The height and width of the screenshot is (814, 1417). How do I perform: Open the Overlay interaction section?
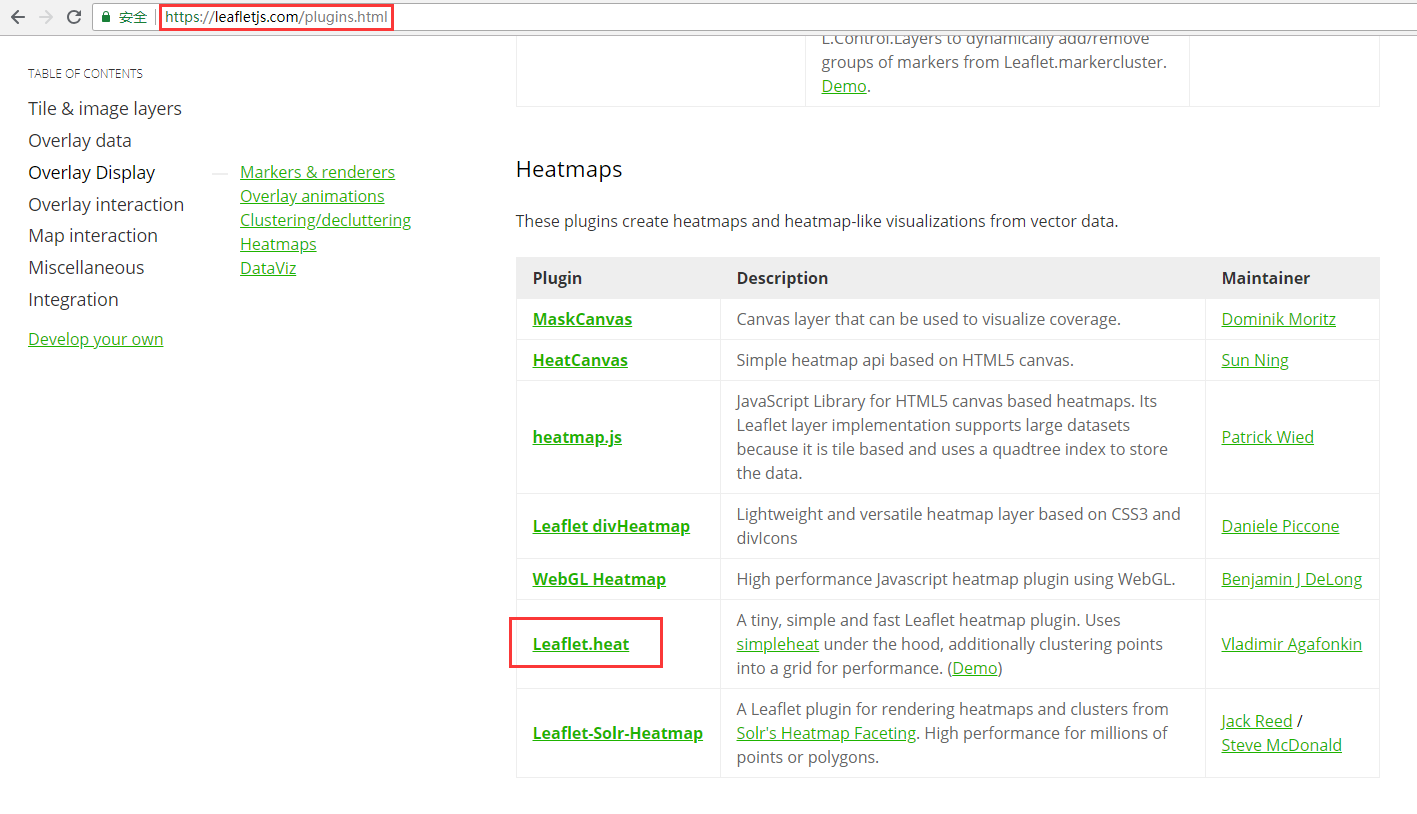(106, 205)
